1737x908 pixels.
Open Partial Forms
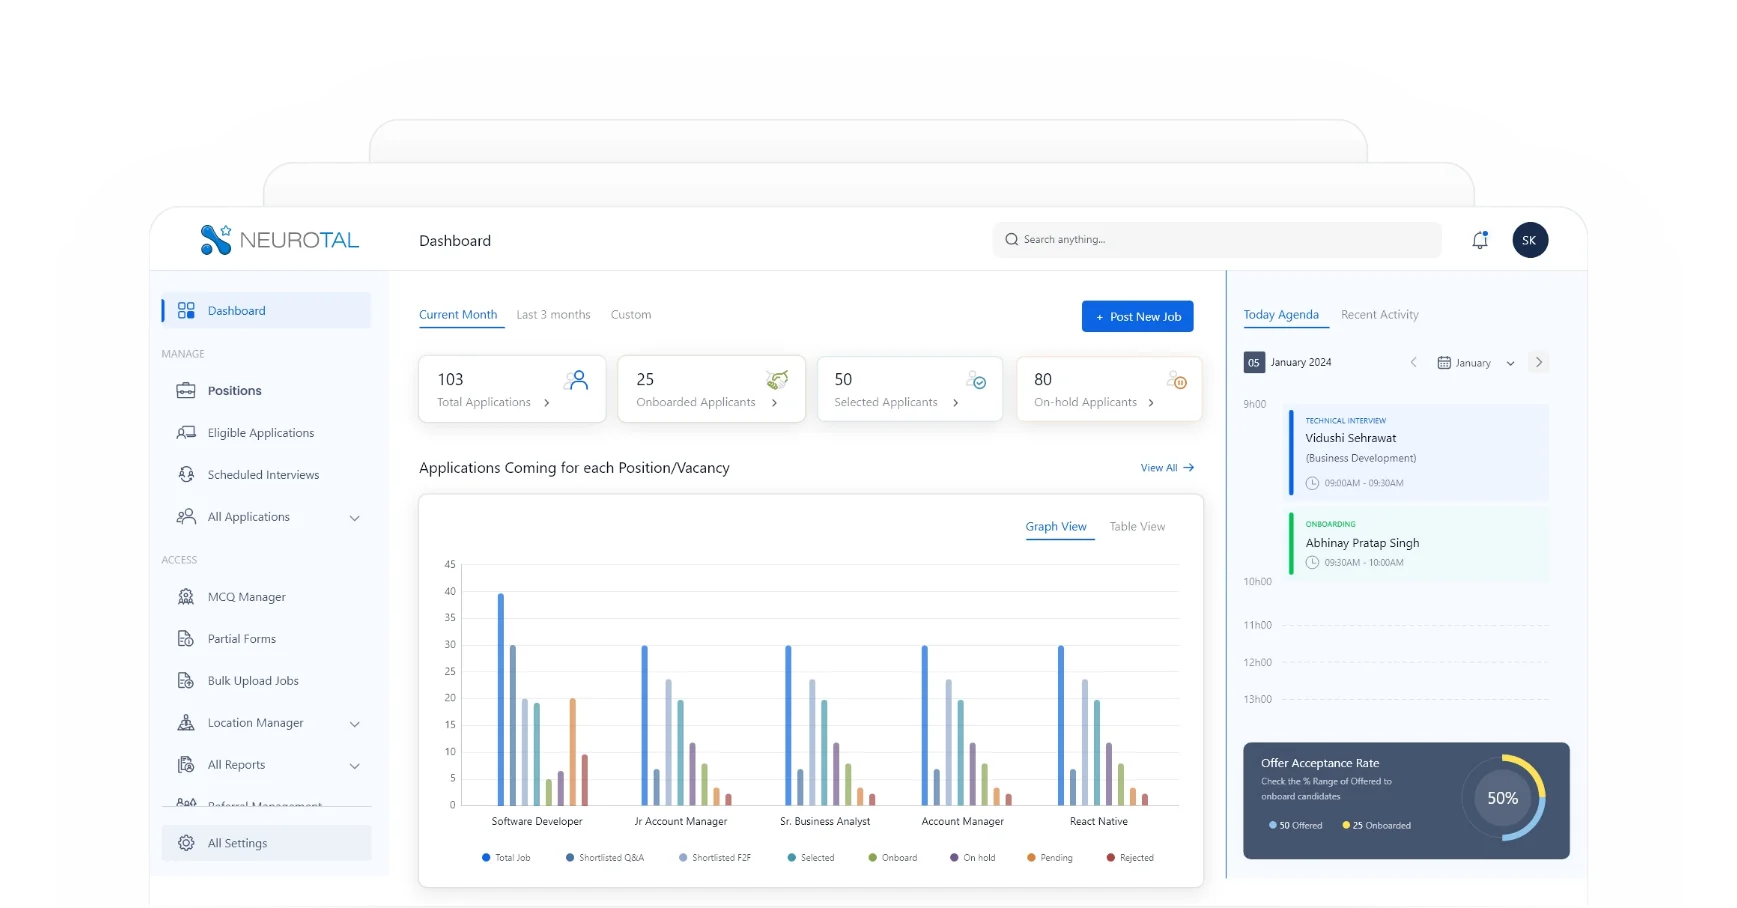coord(240,638)
